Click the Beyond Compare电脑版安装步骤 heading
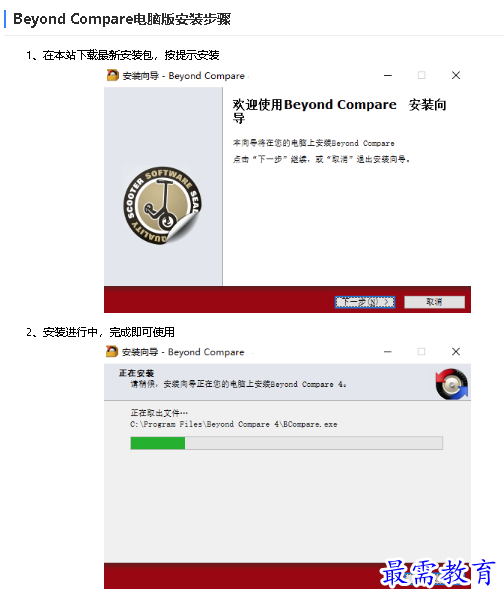Screen dimensions: 504x604 [x=122, y=19]
